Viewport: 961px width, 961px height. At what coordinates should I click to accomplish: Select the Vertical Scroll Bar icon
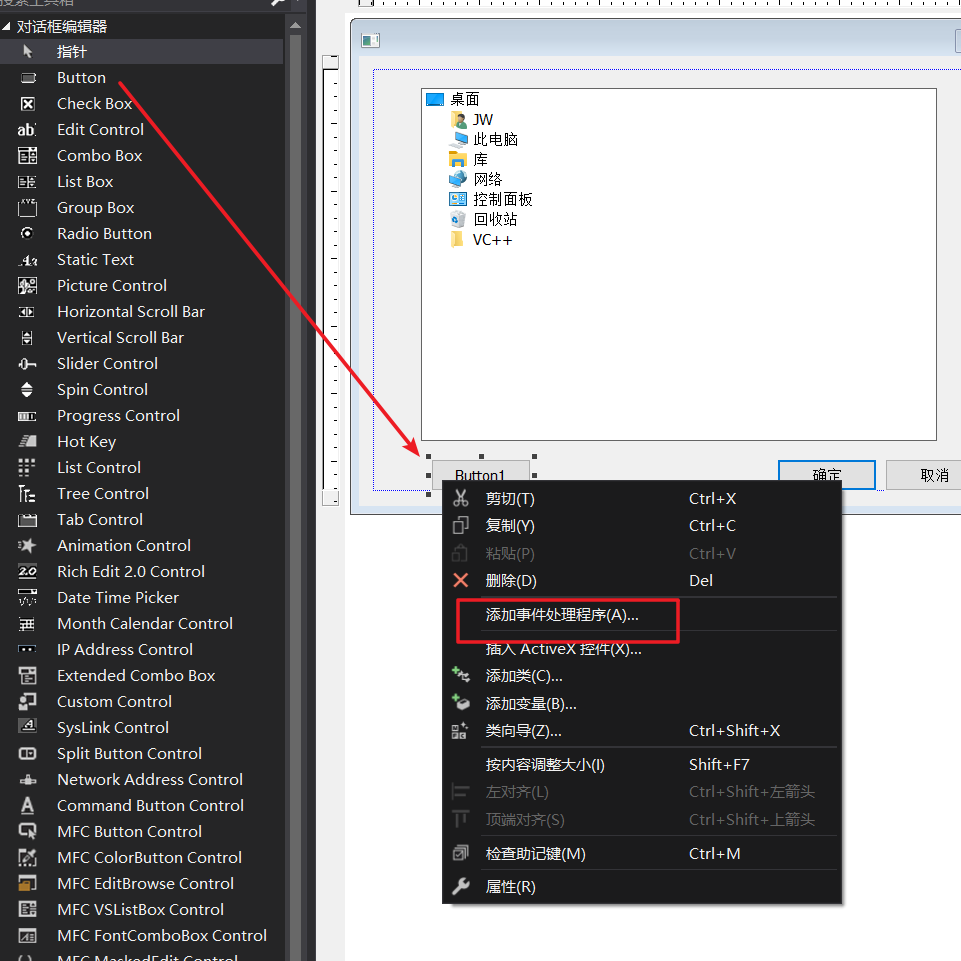pyautogui.click(x=27, y=338)
